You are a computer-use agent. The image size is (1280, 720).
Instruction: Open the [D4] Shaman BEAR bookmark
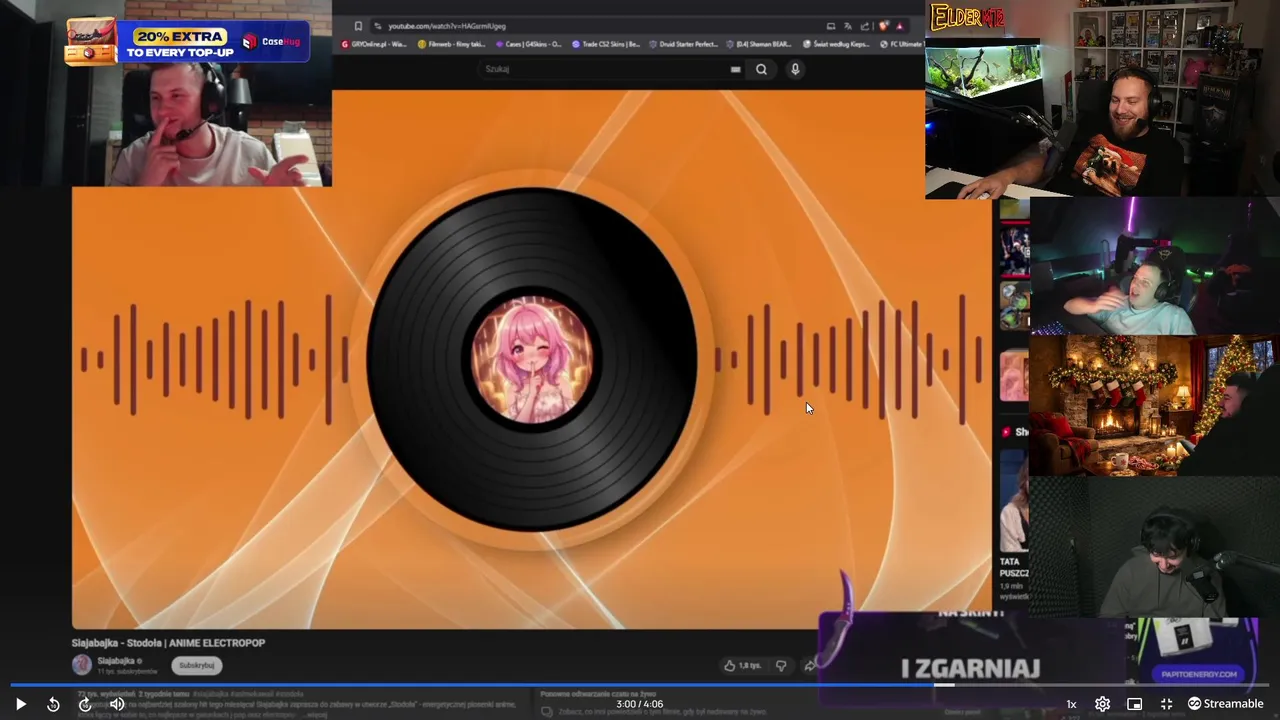click(x=761, y=44)
